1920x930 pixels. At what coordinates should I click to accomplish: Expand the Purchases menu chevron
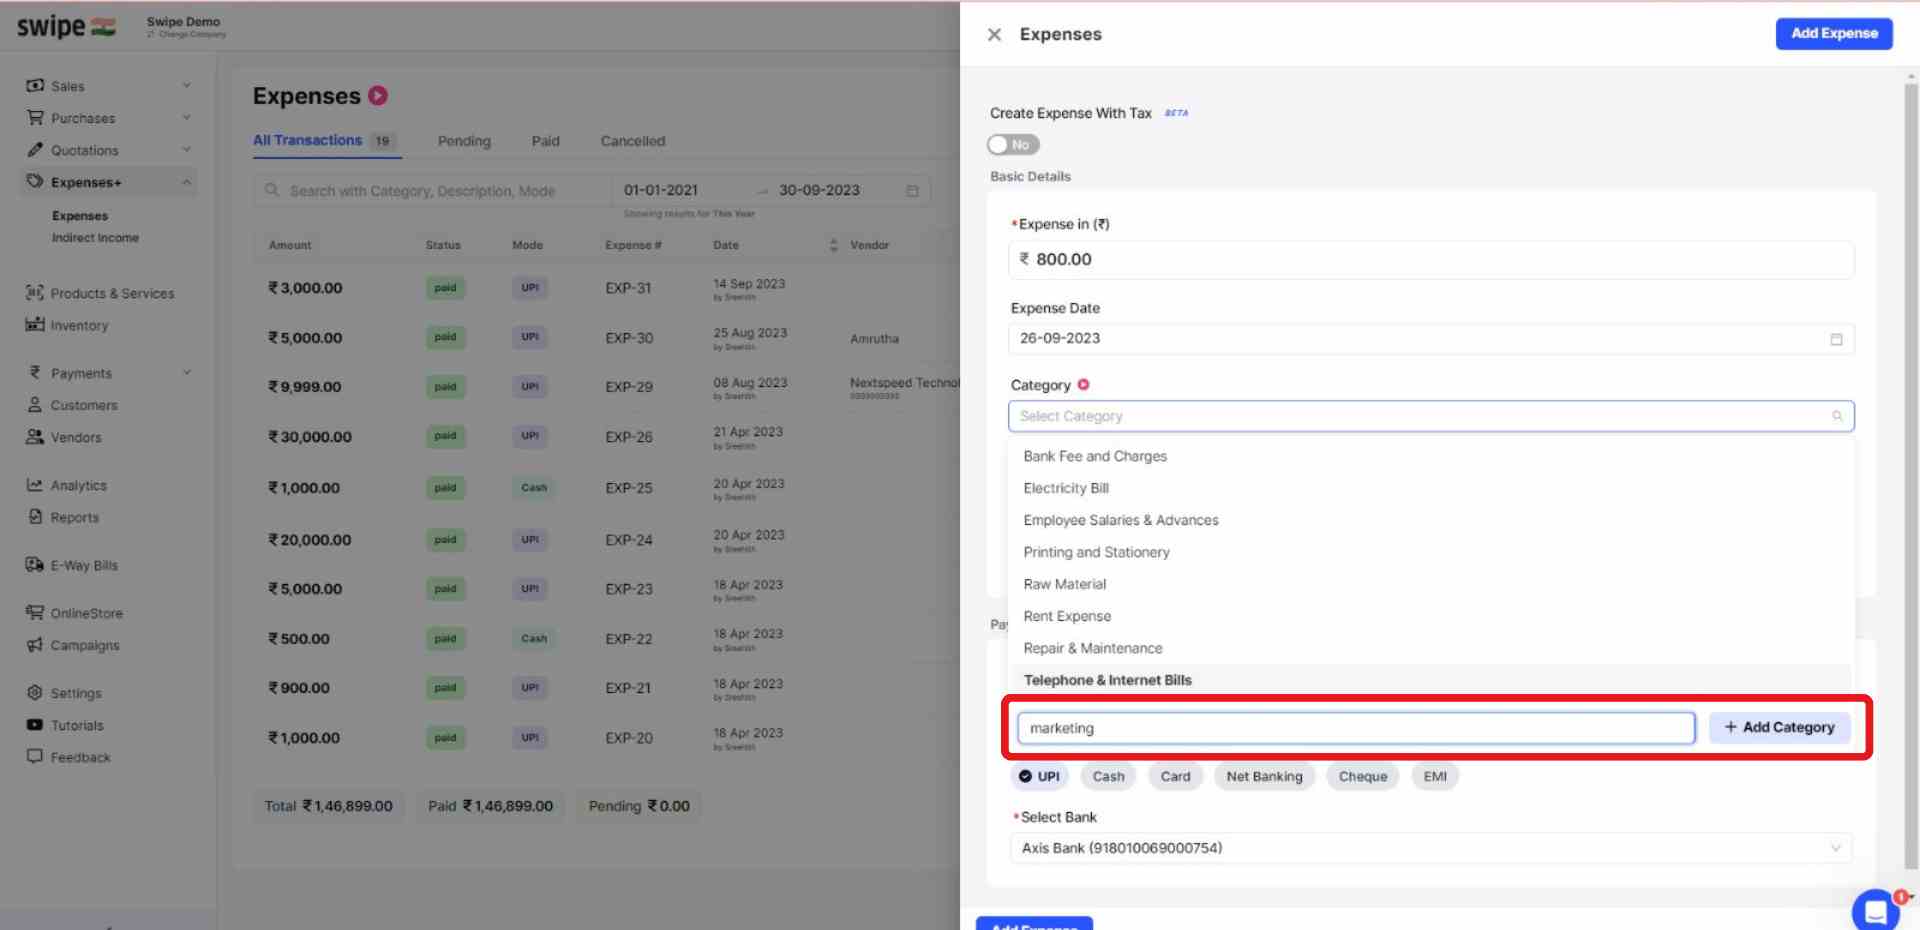tap(186, 118)
